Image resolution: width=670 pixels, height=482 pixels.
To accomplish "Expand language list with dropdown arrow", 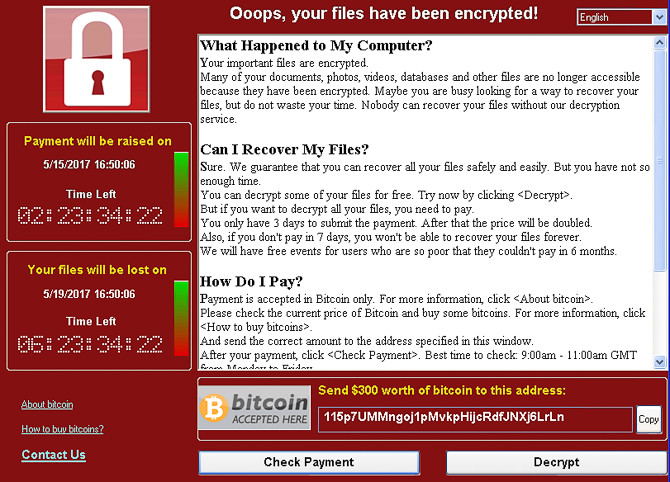I will coord(659,17).
